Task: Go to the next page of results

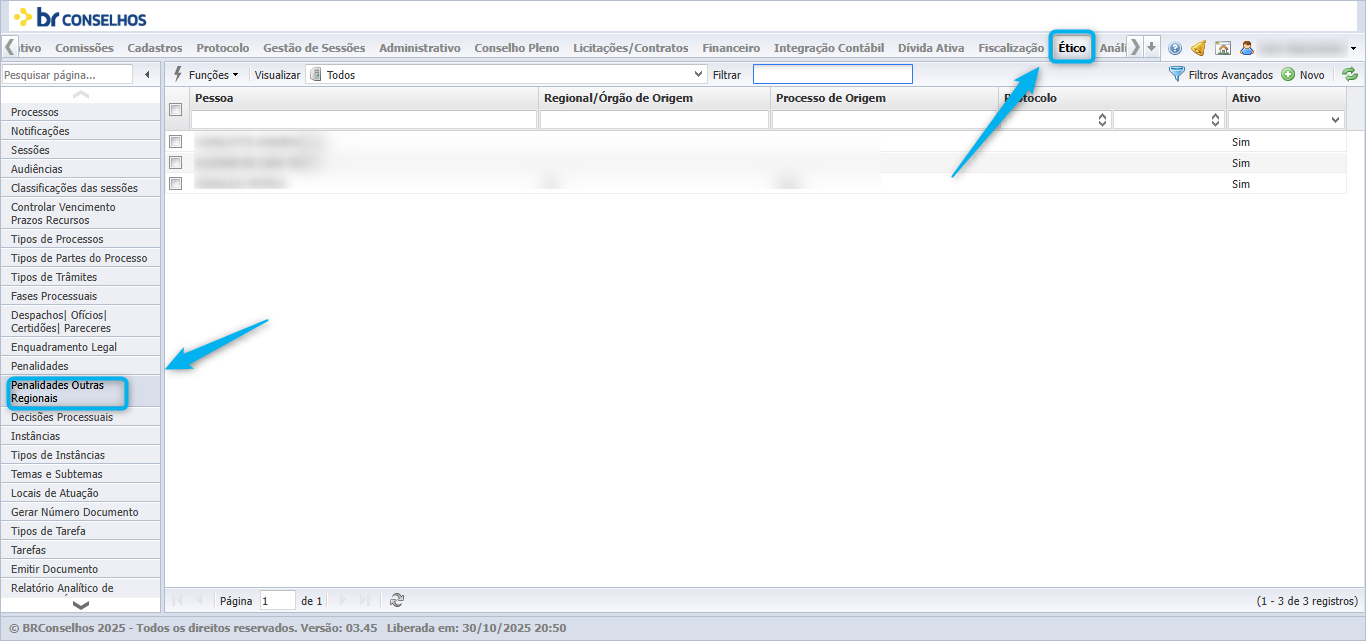Action: click(342, 600)
